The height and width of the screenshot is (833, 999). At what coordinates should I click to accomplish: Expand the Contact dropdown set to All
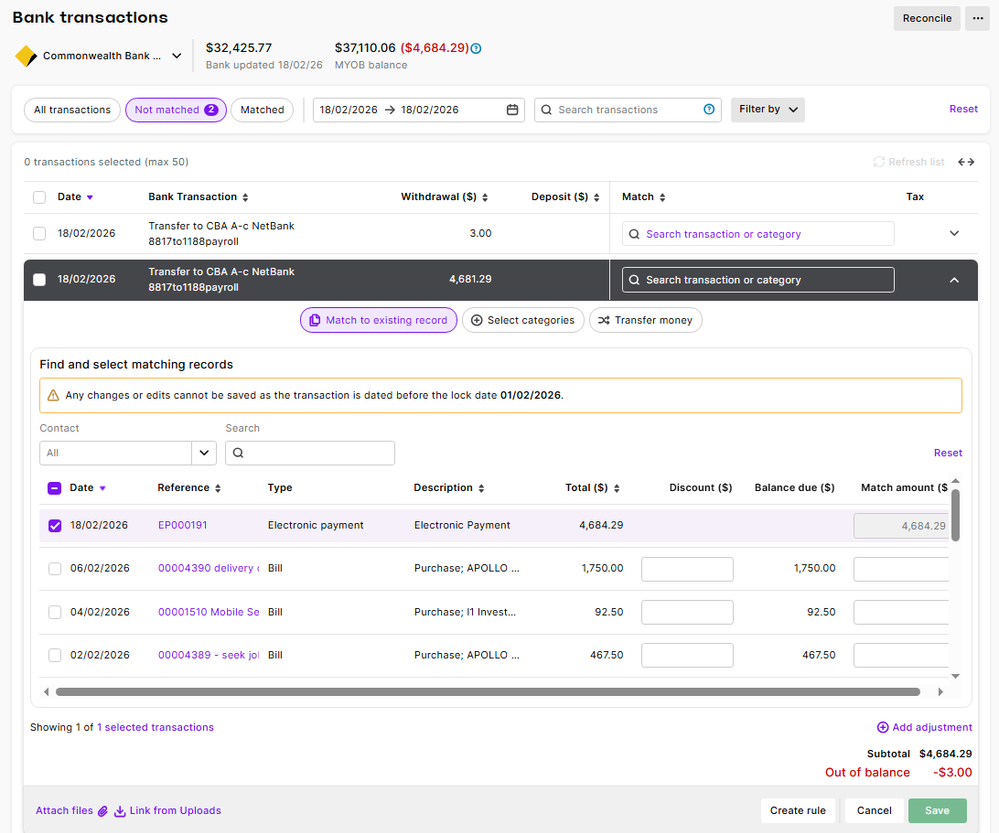(205, 453)
